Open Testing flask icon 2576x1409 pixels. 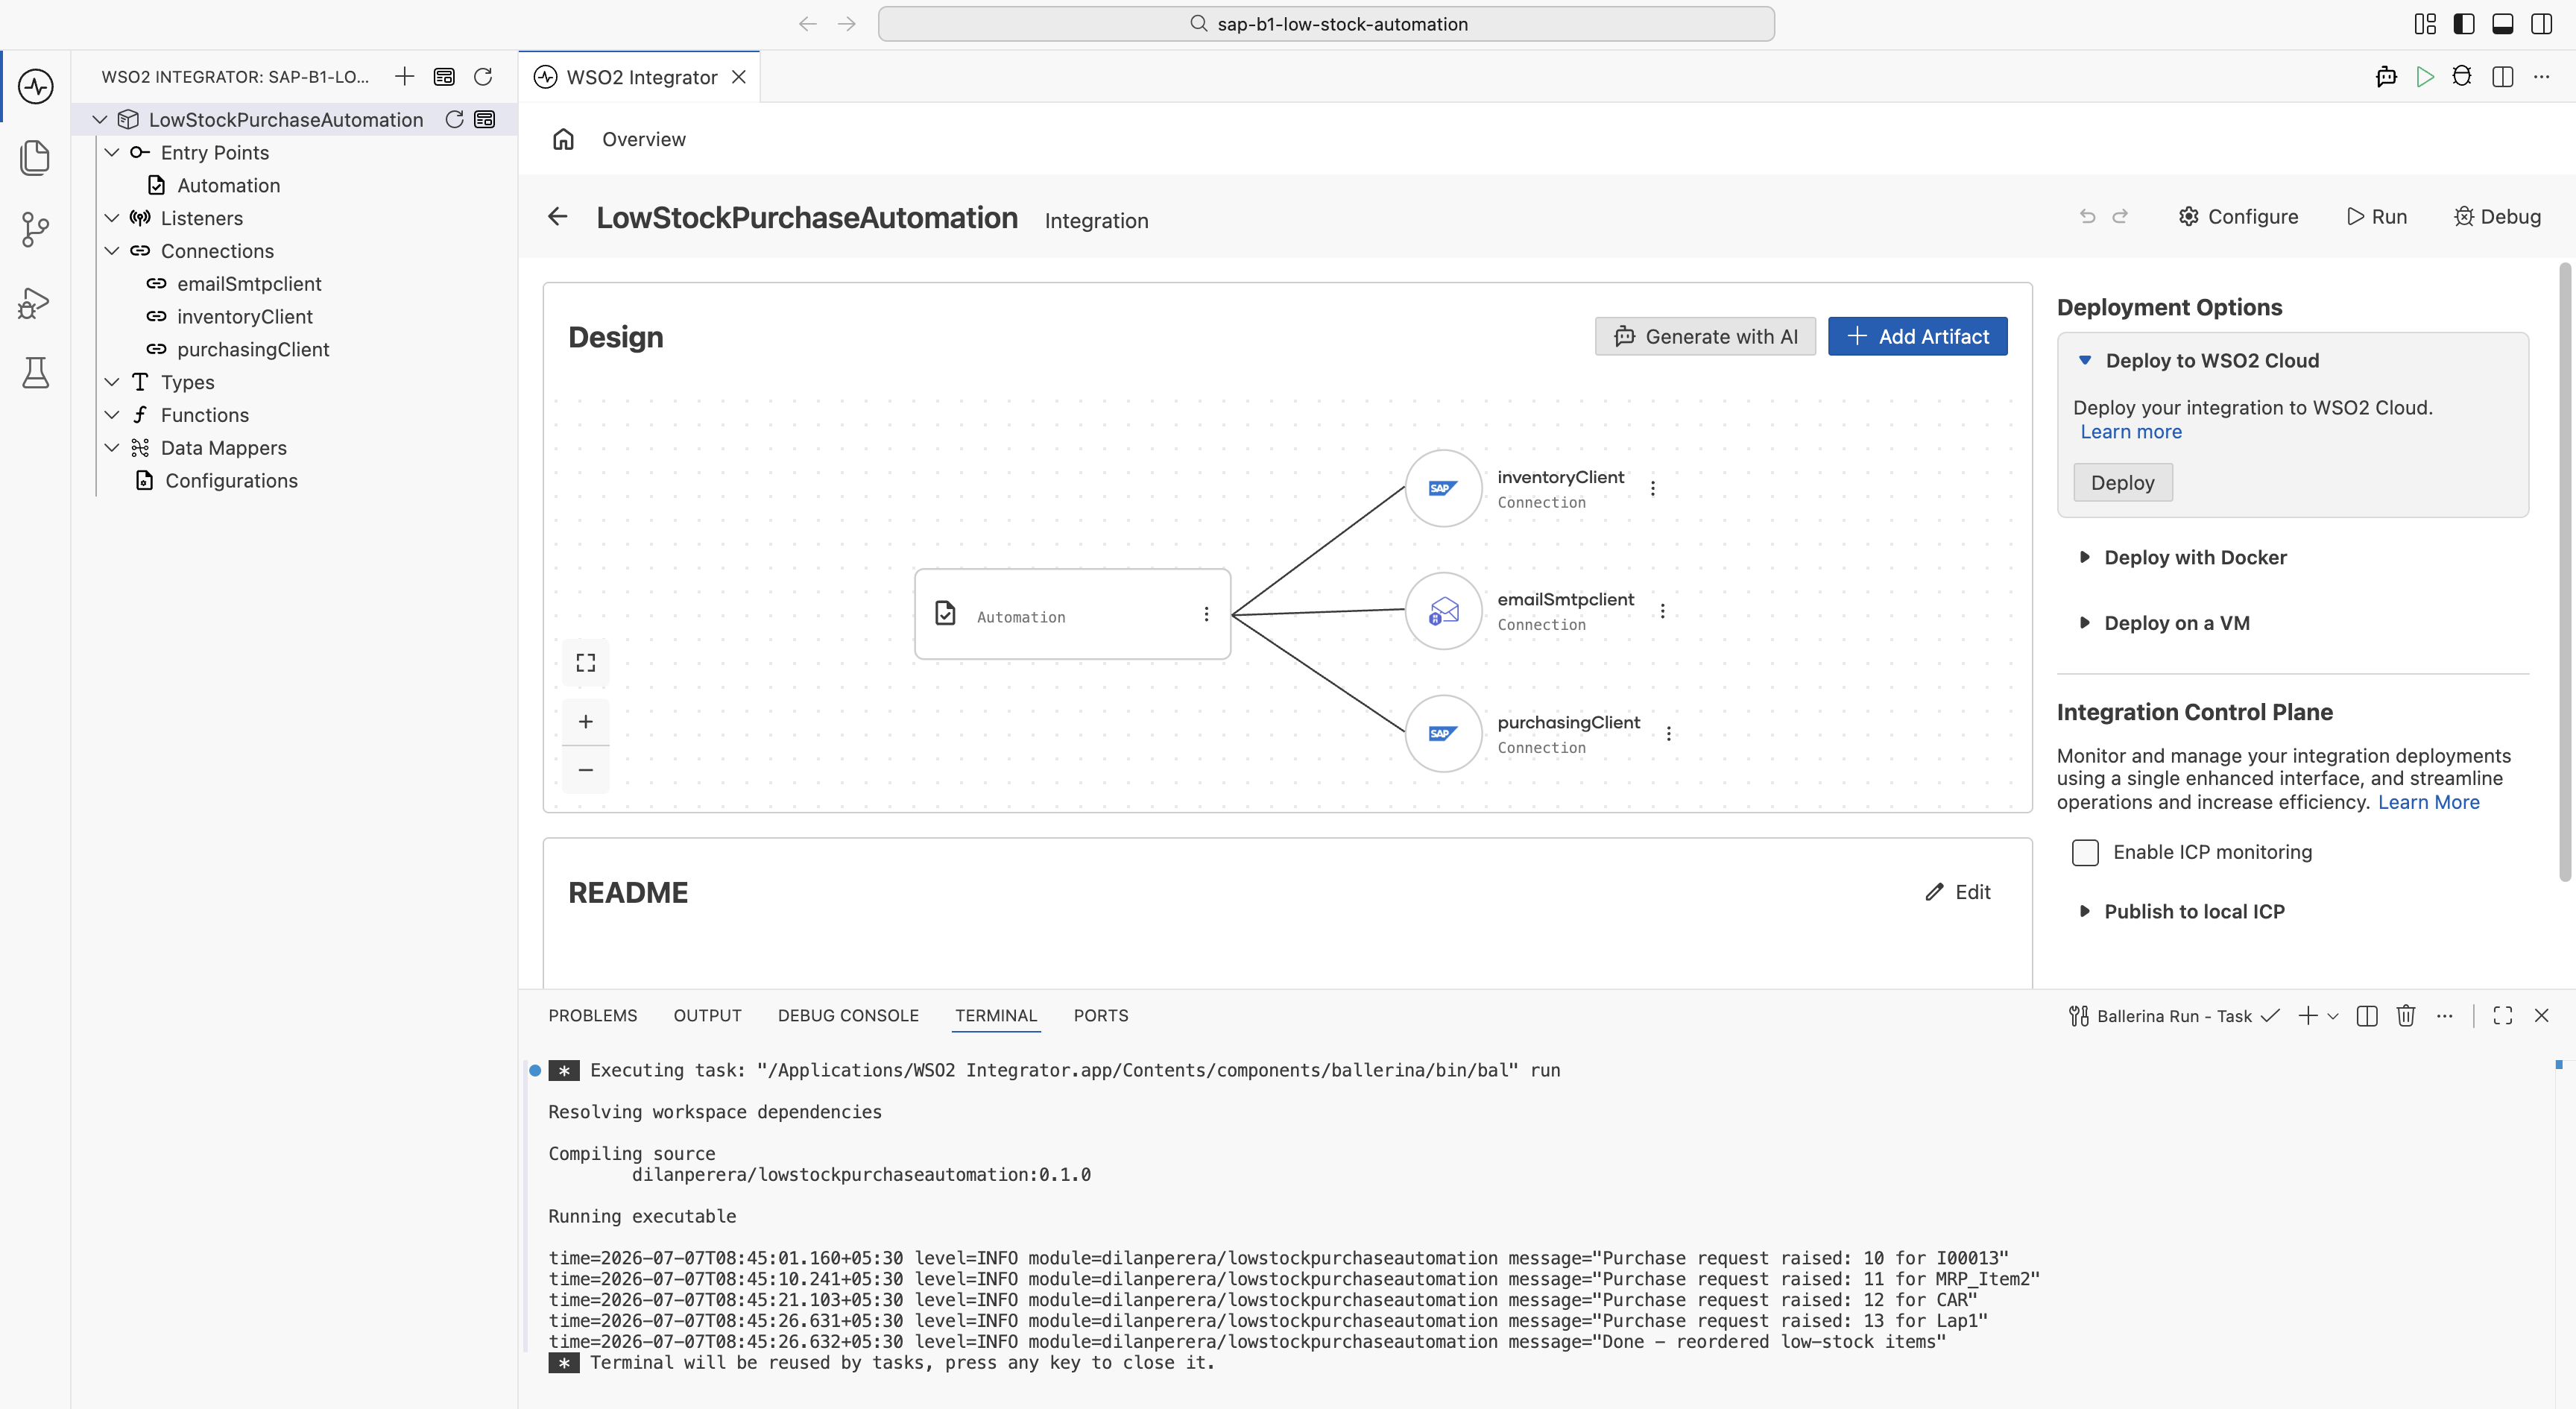click(x=36, y=373)
